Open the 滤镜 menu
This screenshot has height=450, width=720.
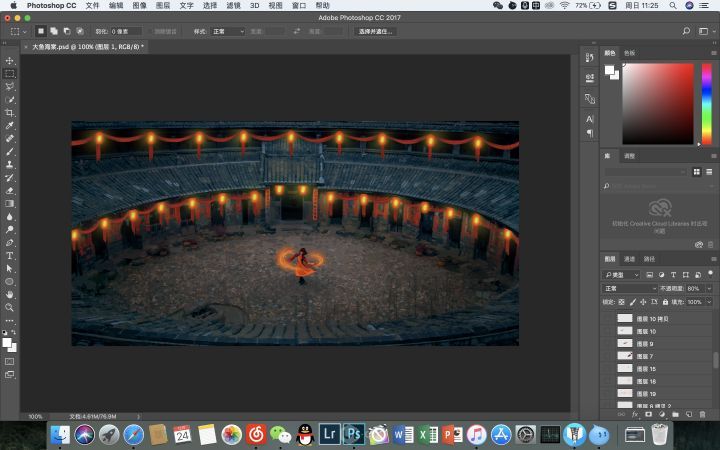(x=231, y=5)
